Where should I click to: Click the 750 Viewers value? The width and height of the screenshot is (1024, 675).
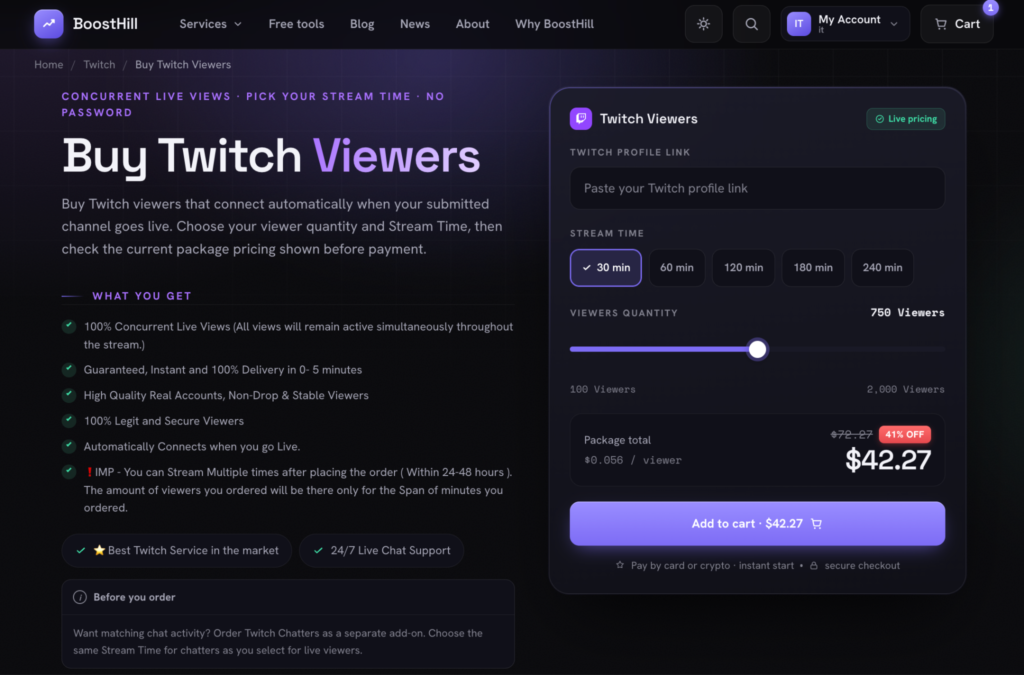pyautogui.click(x=907, y=313)
